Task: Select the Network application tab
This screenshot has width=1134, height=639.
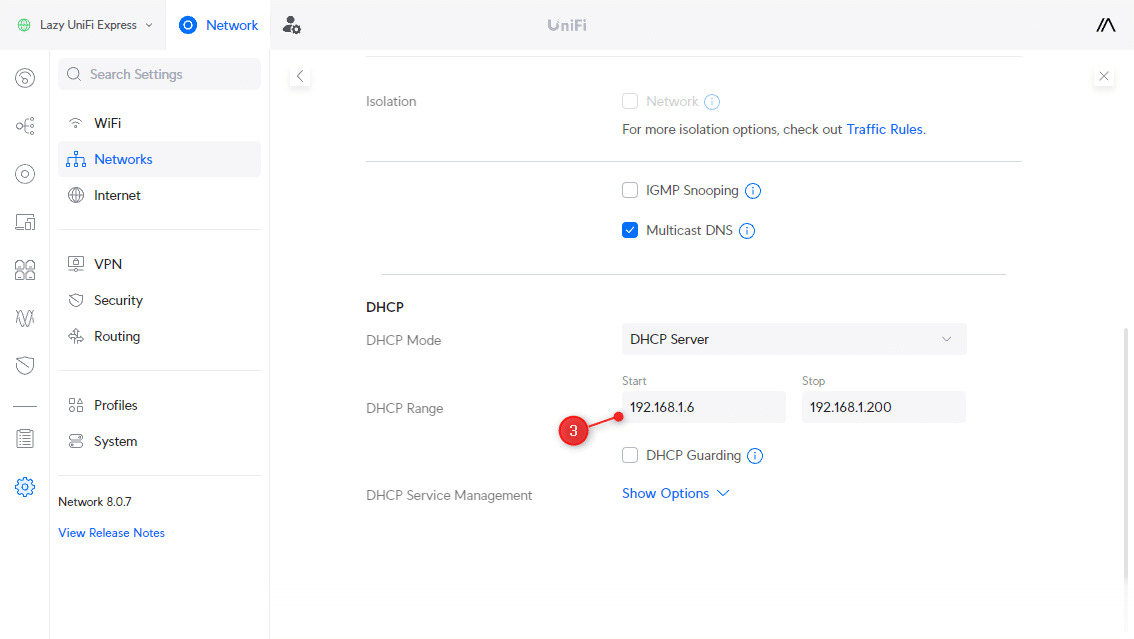Action: (x=218, y=25)
